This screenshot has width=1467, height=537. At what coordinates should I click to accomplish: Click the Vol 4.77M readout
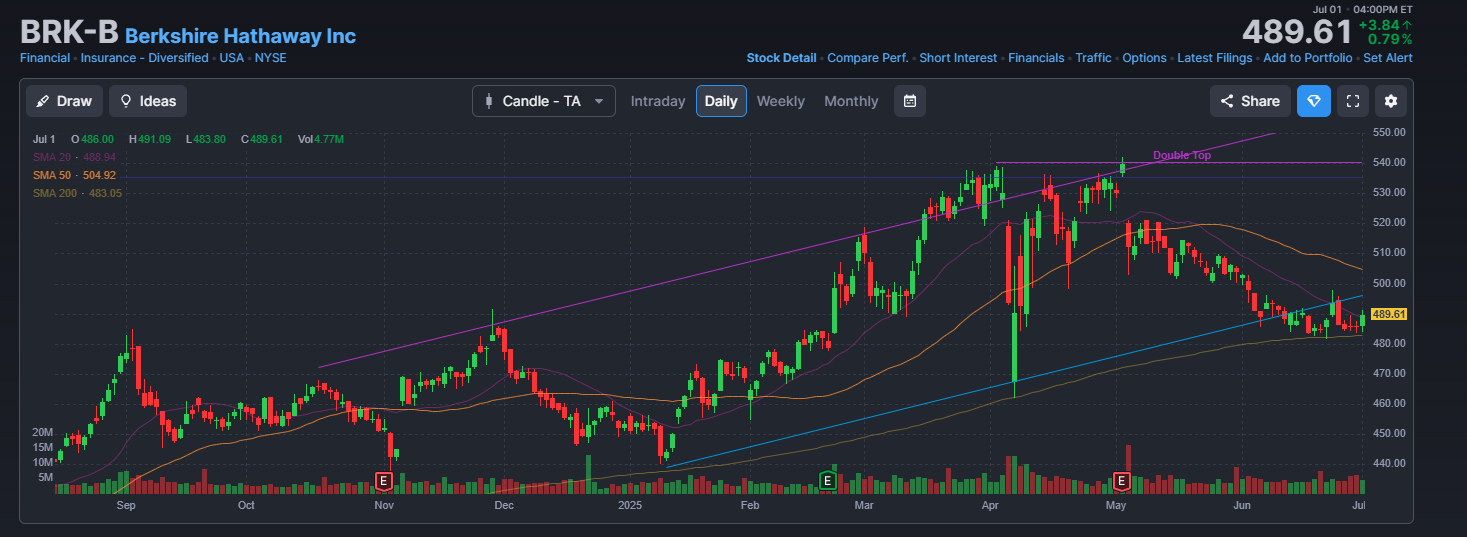coord(321,139)
